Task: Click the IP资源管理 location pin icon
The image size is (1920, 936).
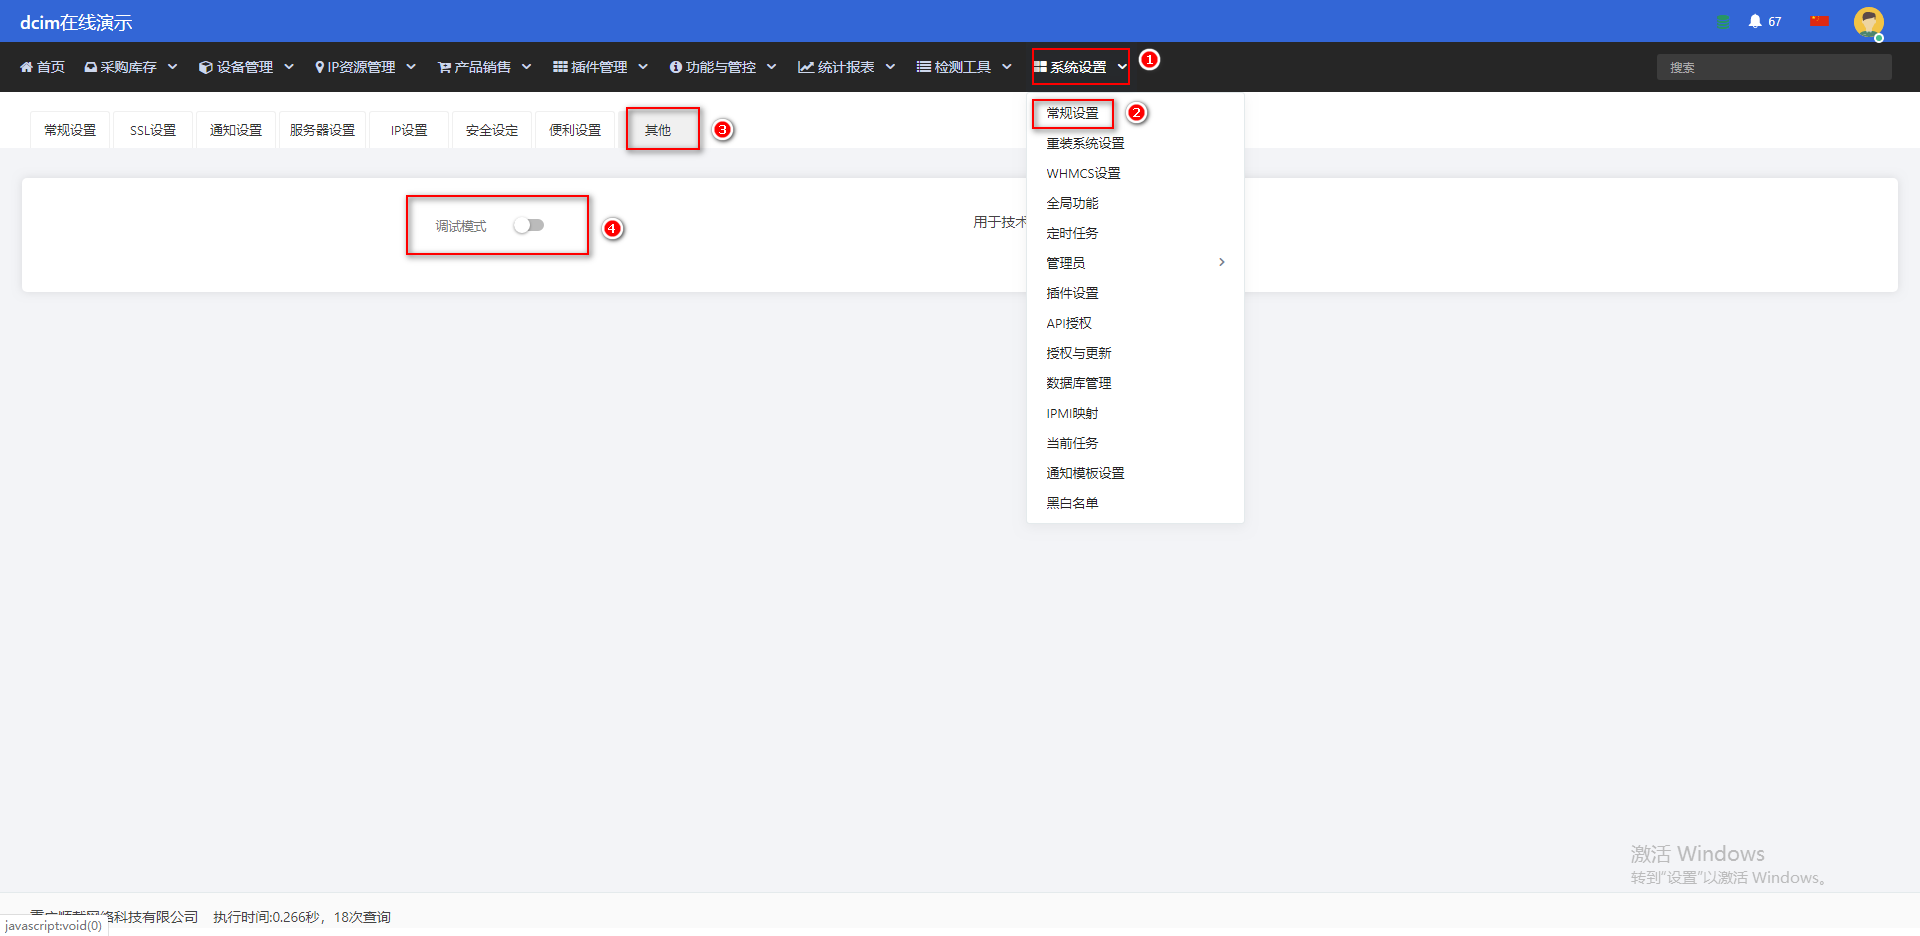Action: (319, 67)
